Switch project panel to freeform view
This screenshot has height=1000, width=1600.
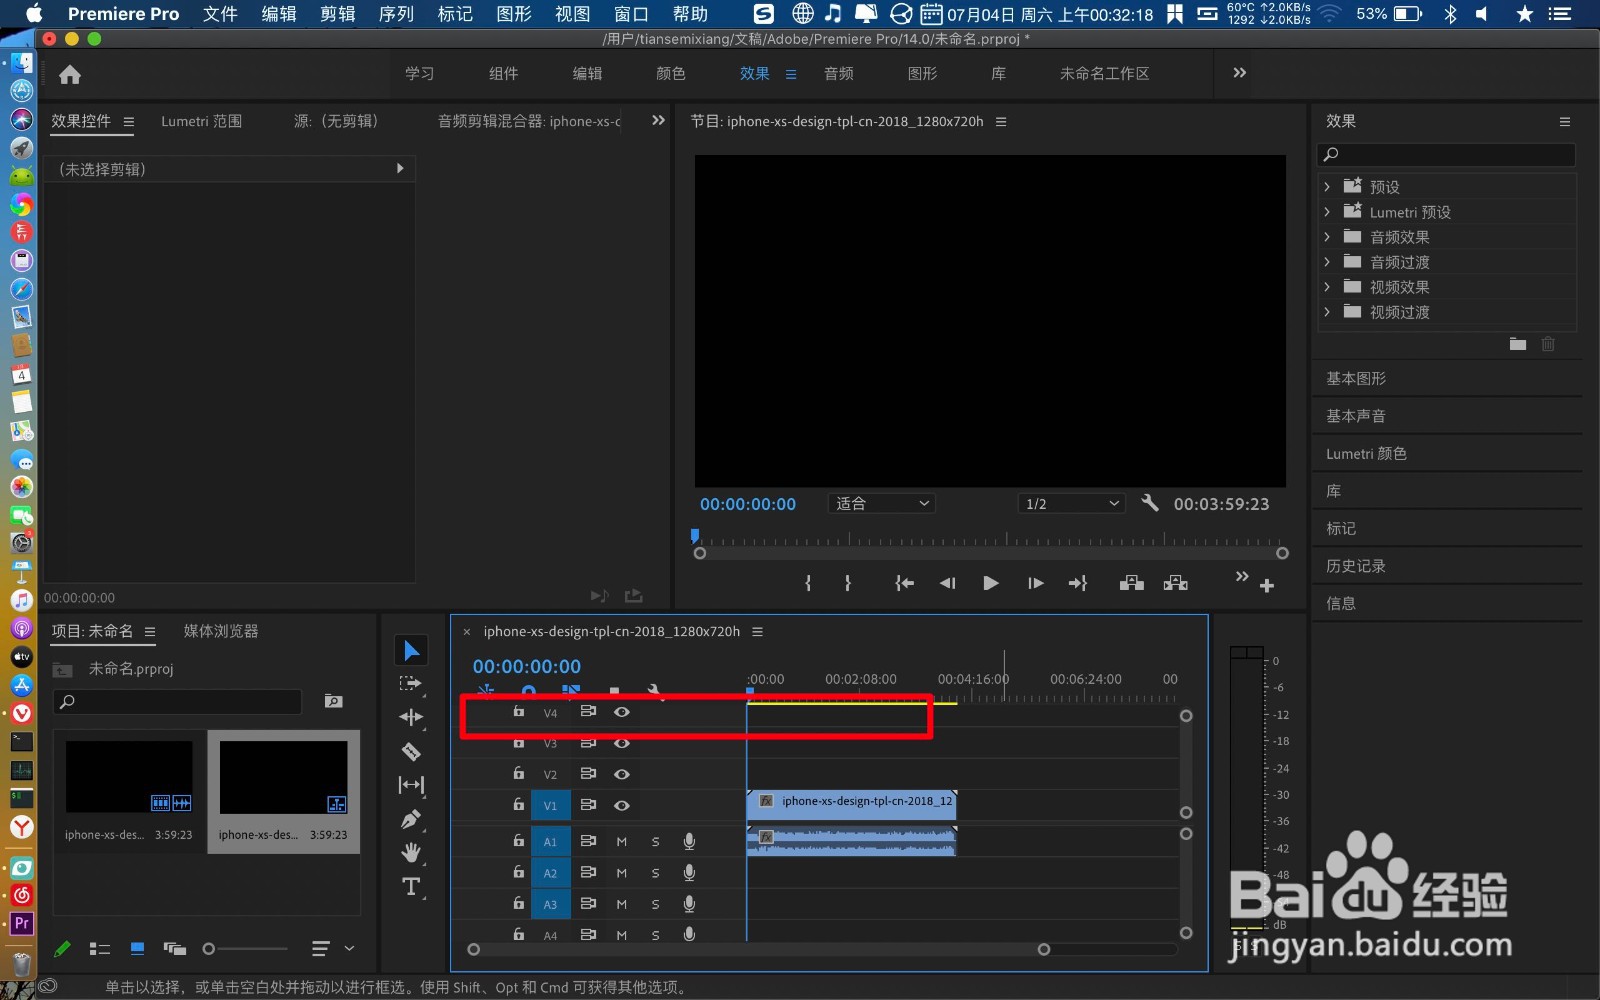coord(175,948)
